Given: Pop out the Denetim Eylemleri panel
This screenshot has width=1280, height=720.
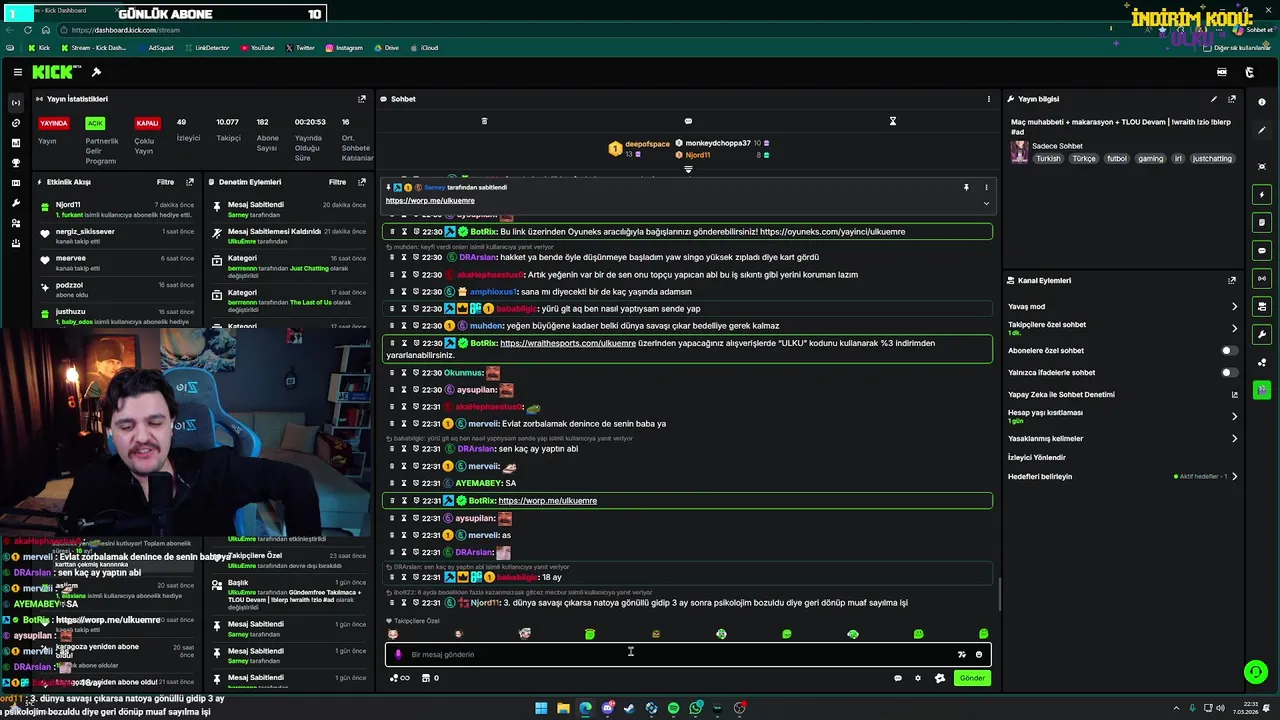Looking at the screenshot, I should point(362,182).
